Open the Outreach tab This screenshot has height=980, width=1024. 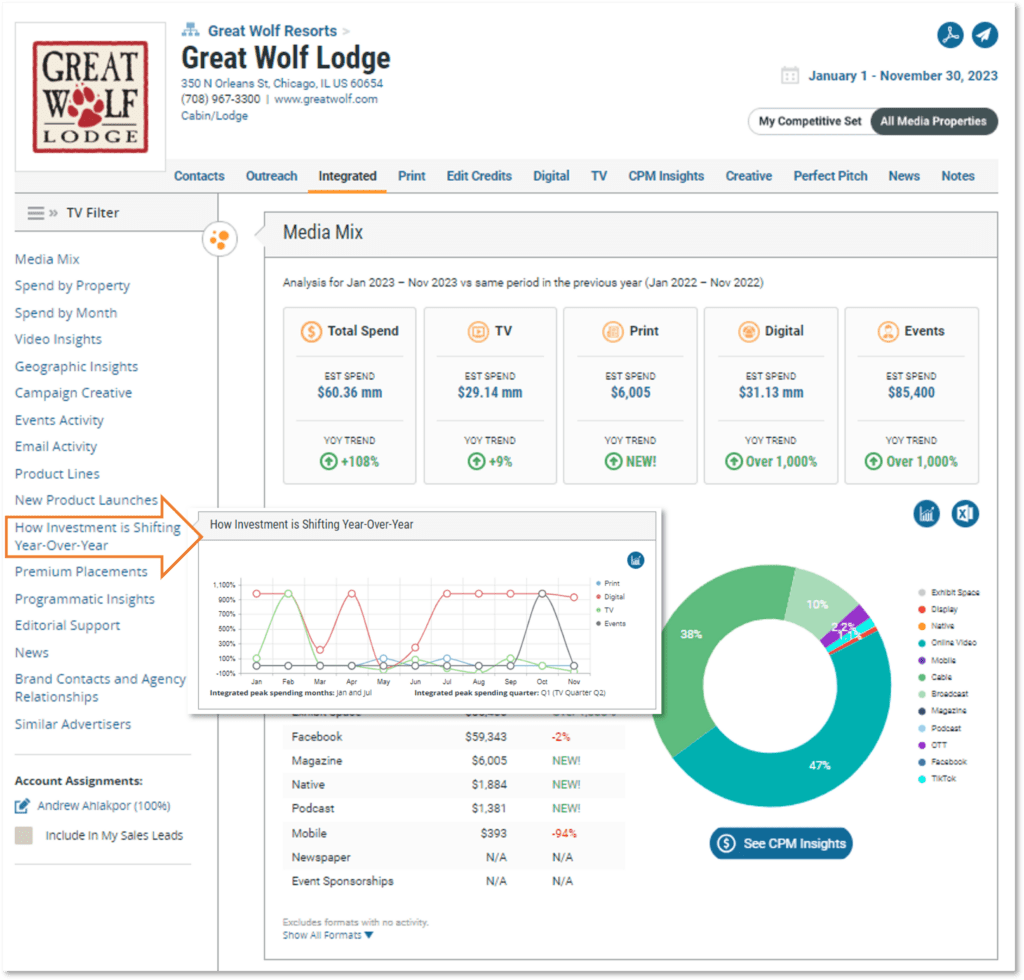tap(272, 176)
